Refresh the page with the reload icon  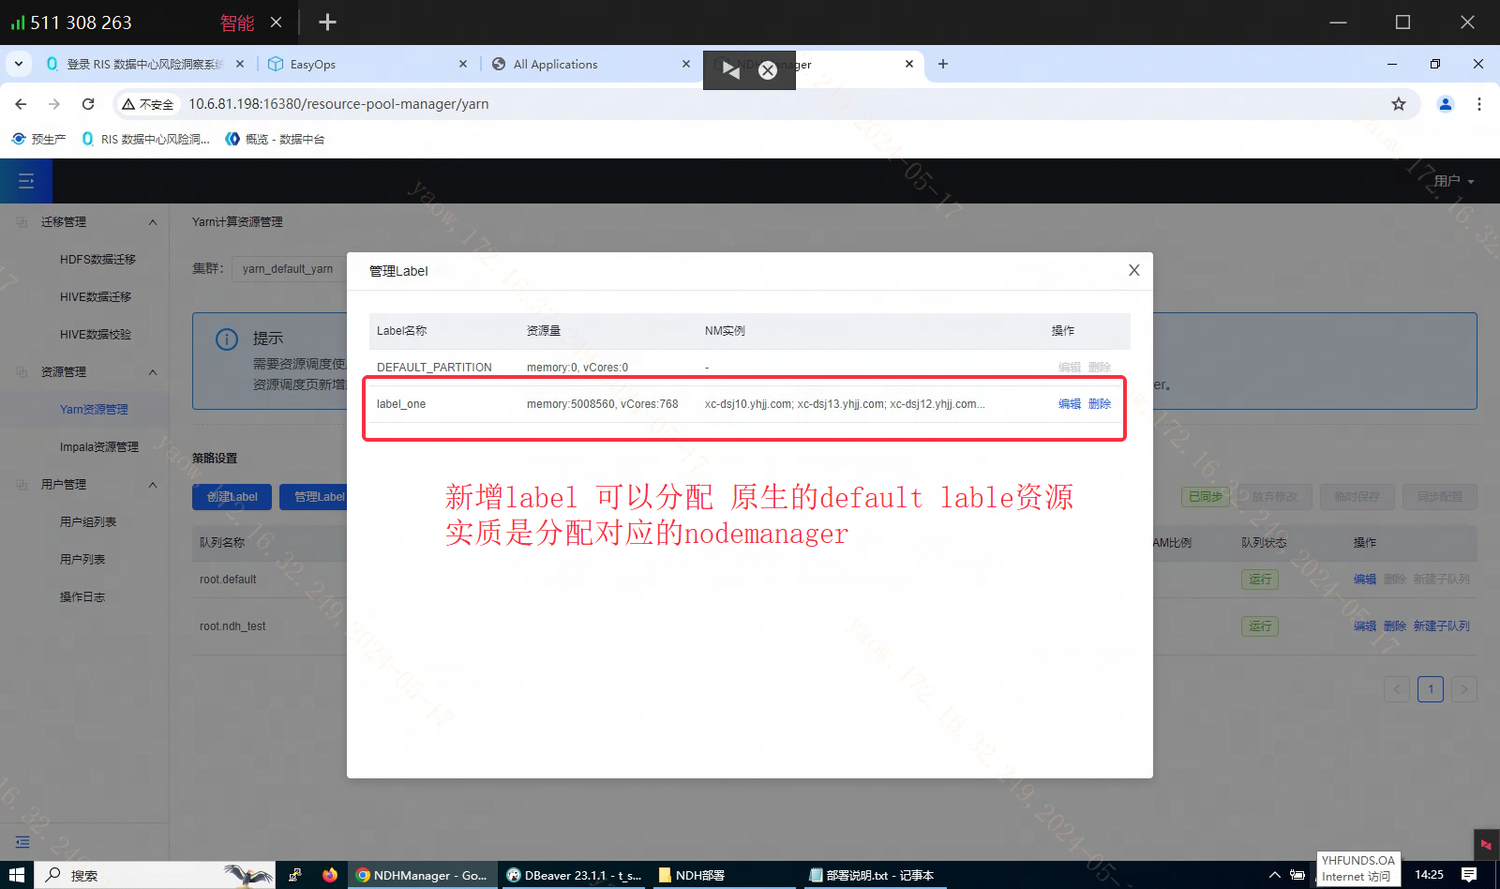click(88, 103)
